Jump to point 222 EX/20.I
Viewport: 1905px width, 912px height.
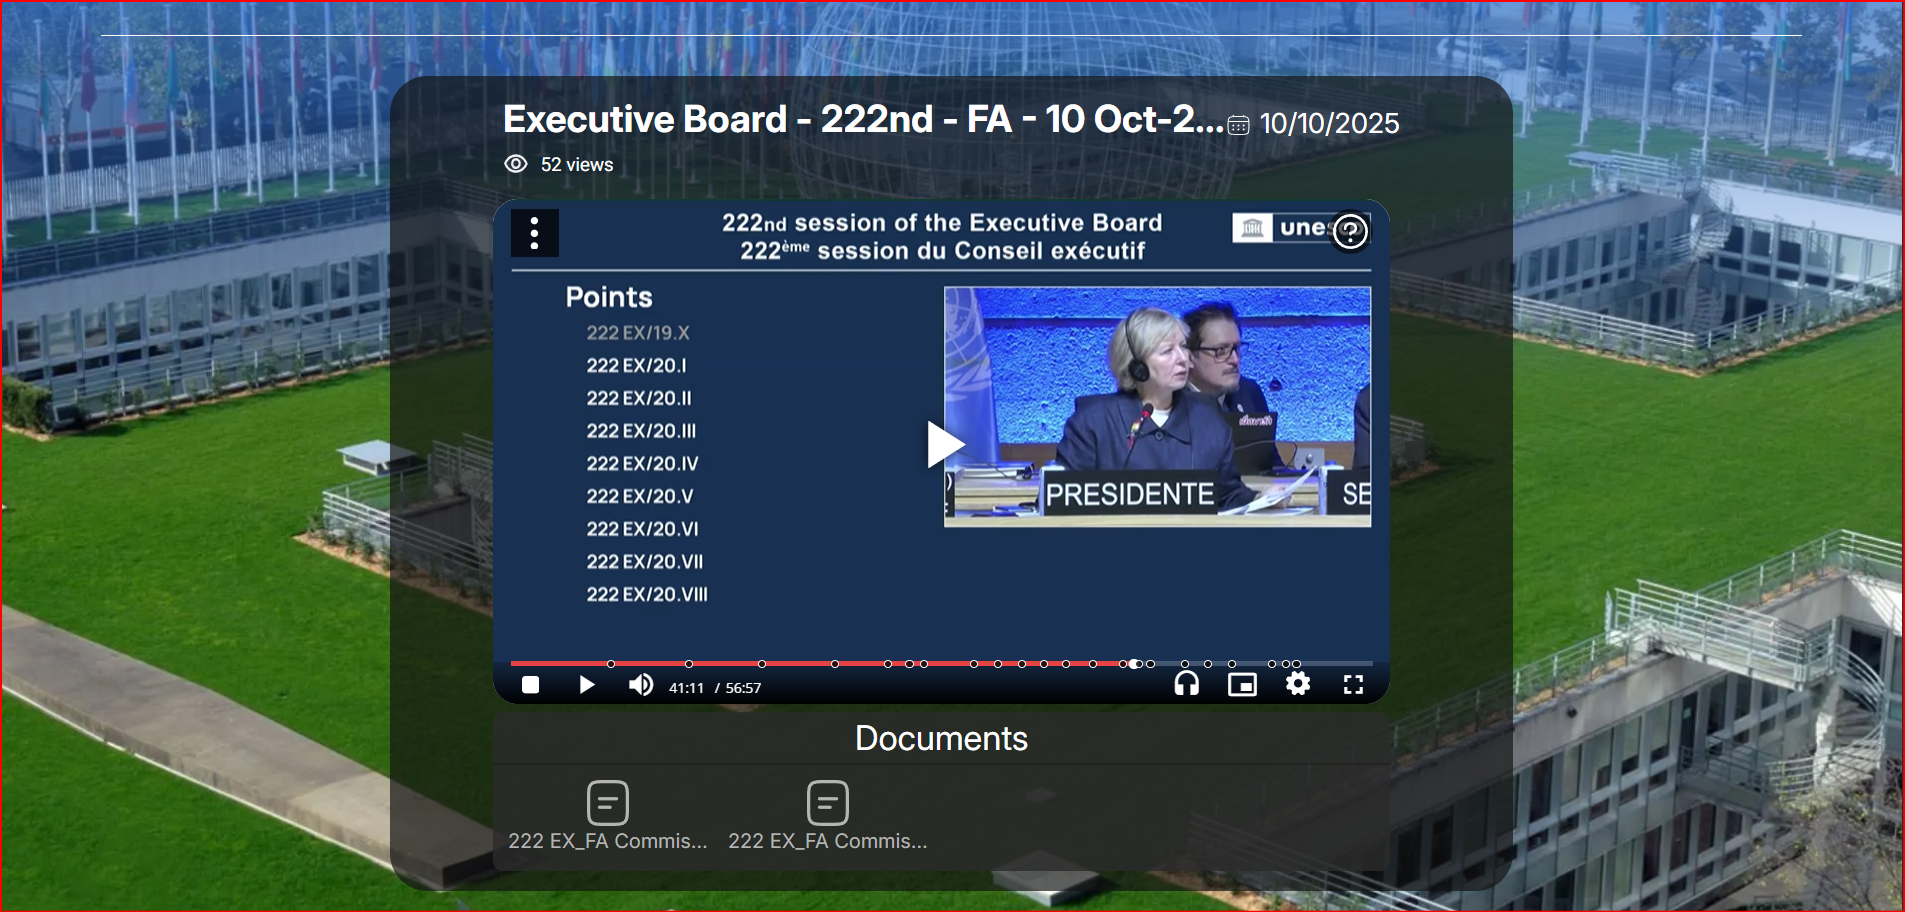point(636,366)
